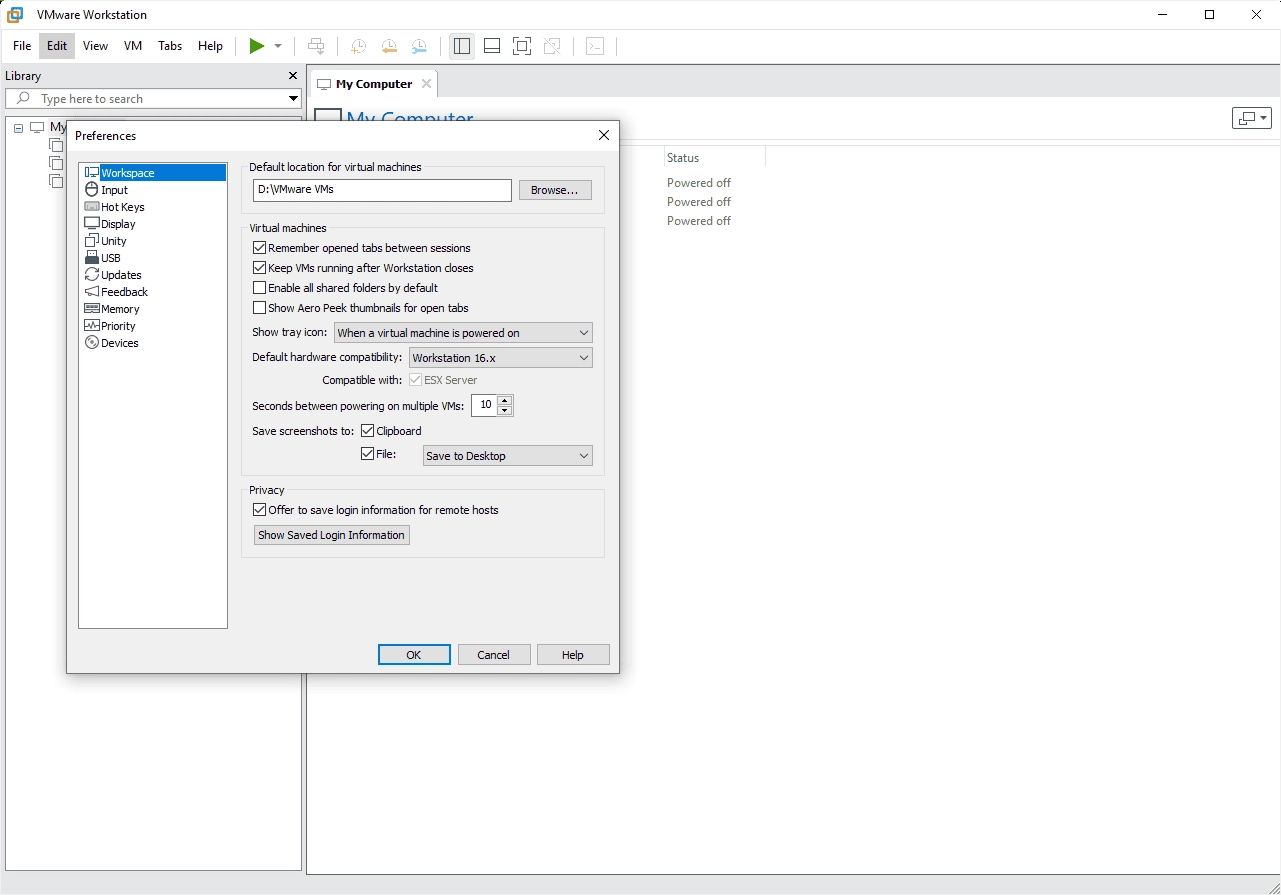Viewport: 1281px width, 895px height.
Task: Click the Library search input field
Action: click(153, 98)
